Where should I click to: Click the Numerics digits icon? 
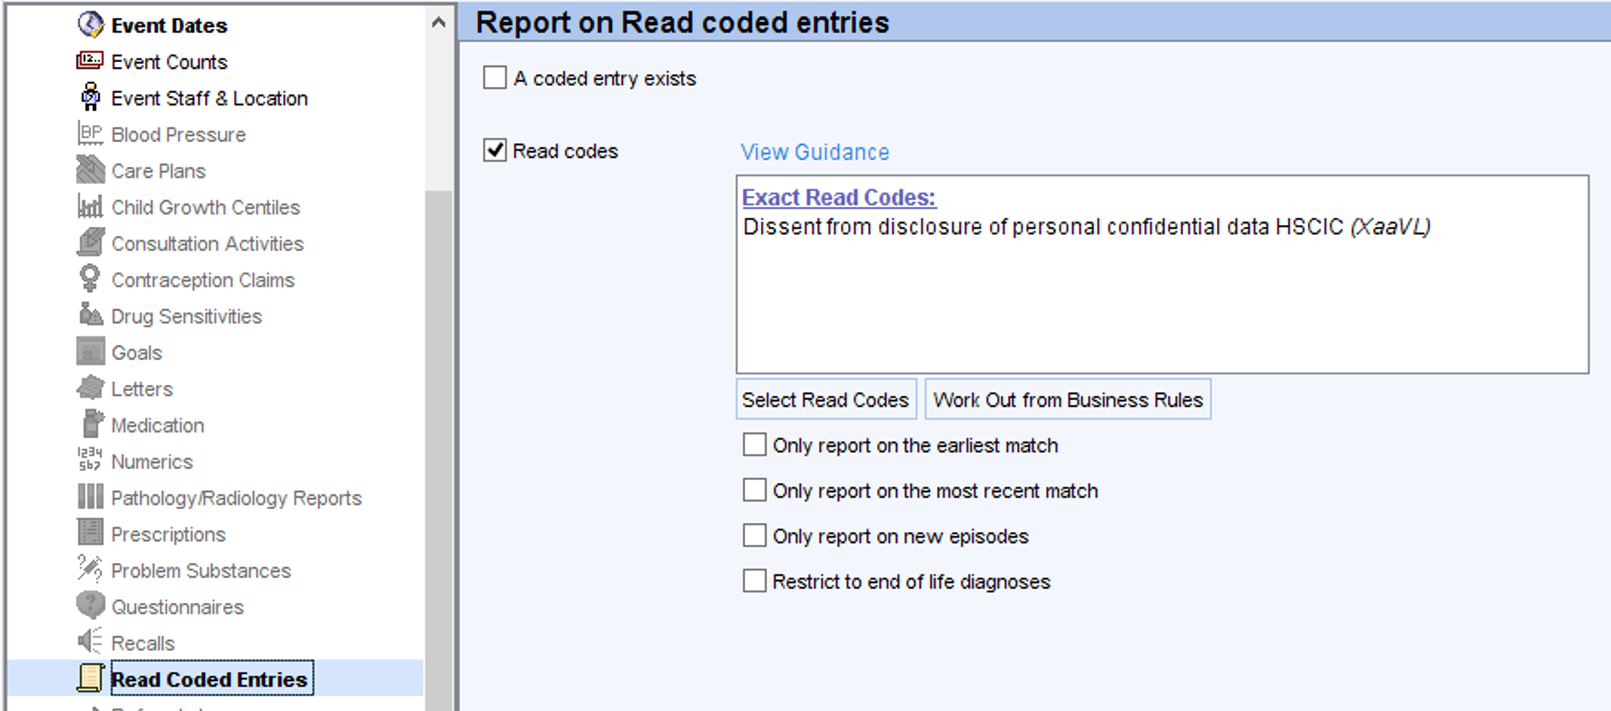90,460
